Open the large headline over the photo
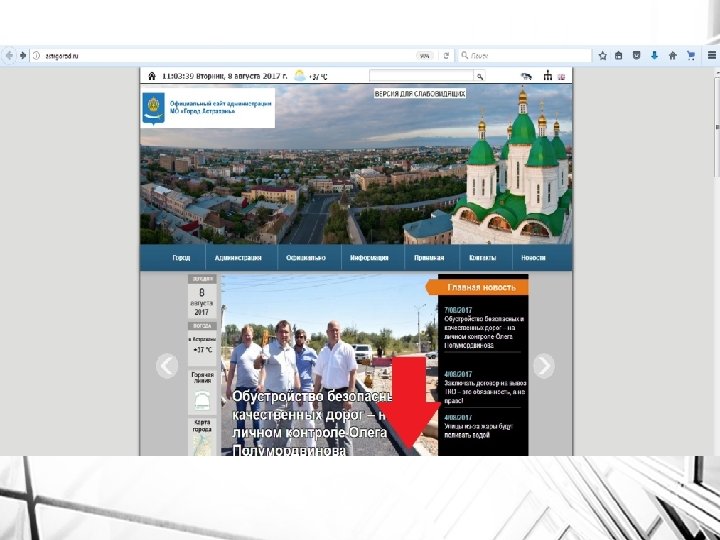The image size is (720, 540). [310, 423]
